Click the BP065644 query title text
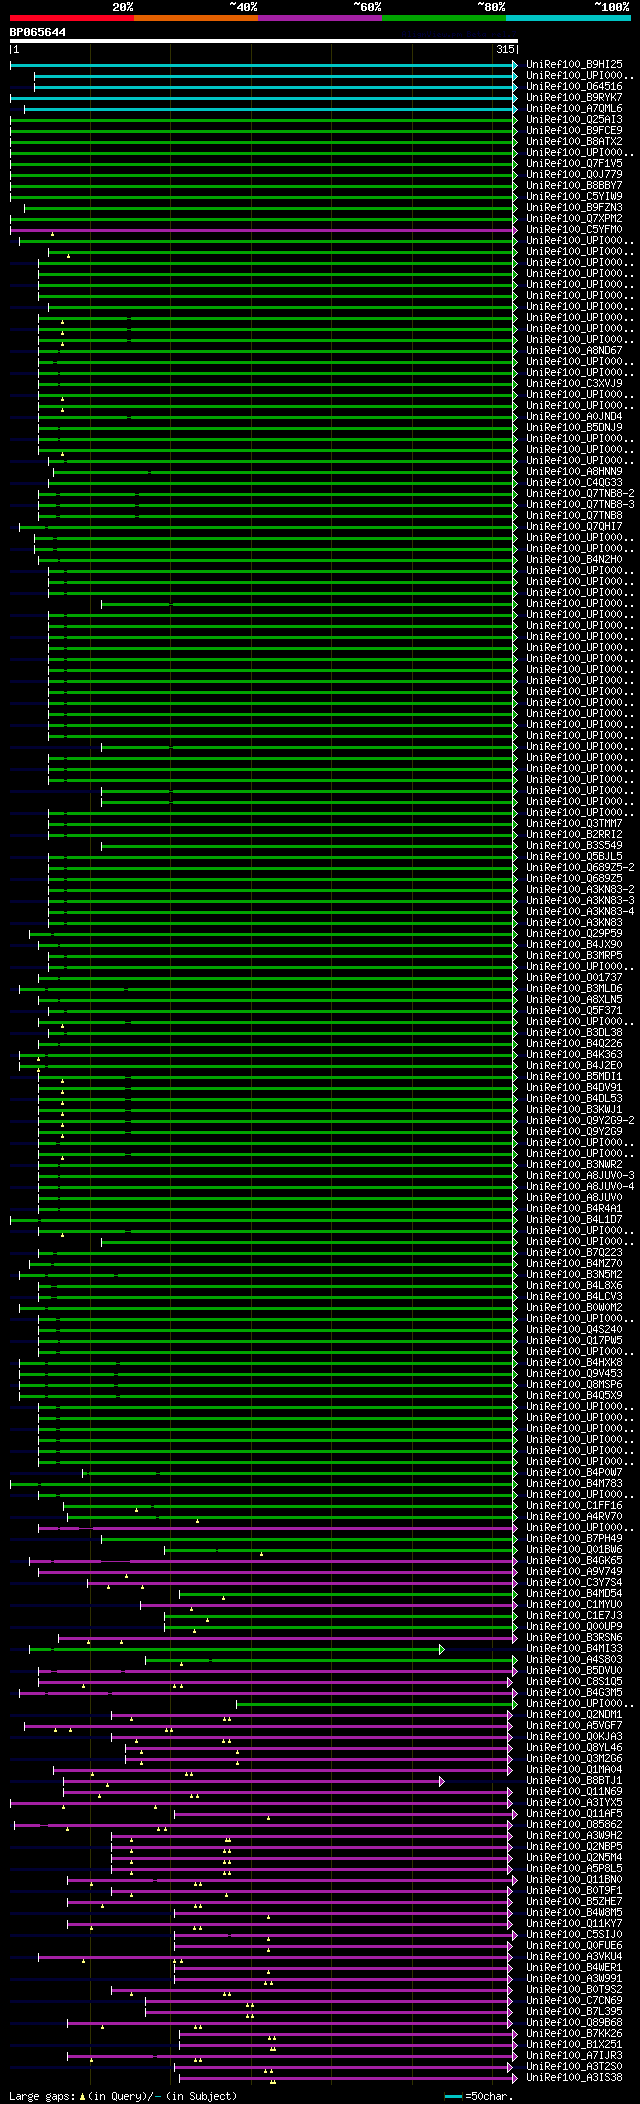 [38, 32]
